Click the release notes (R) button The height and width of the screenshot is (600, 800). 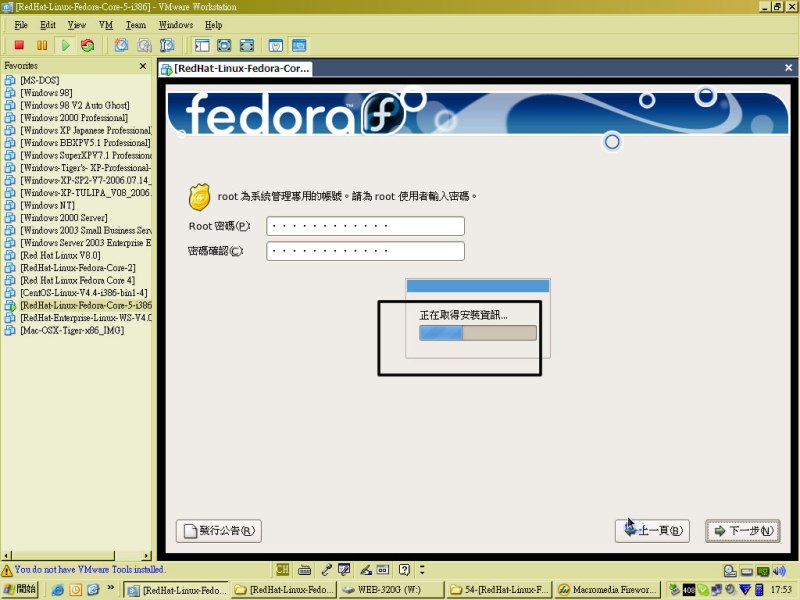pos(219,531)
